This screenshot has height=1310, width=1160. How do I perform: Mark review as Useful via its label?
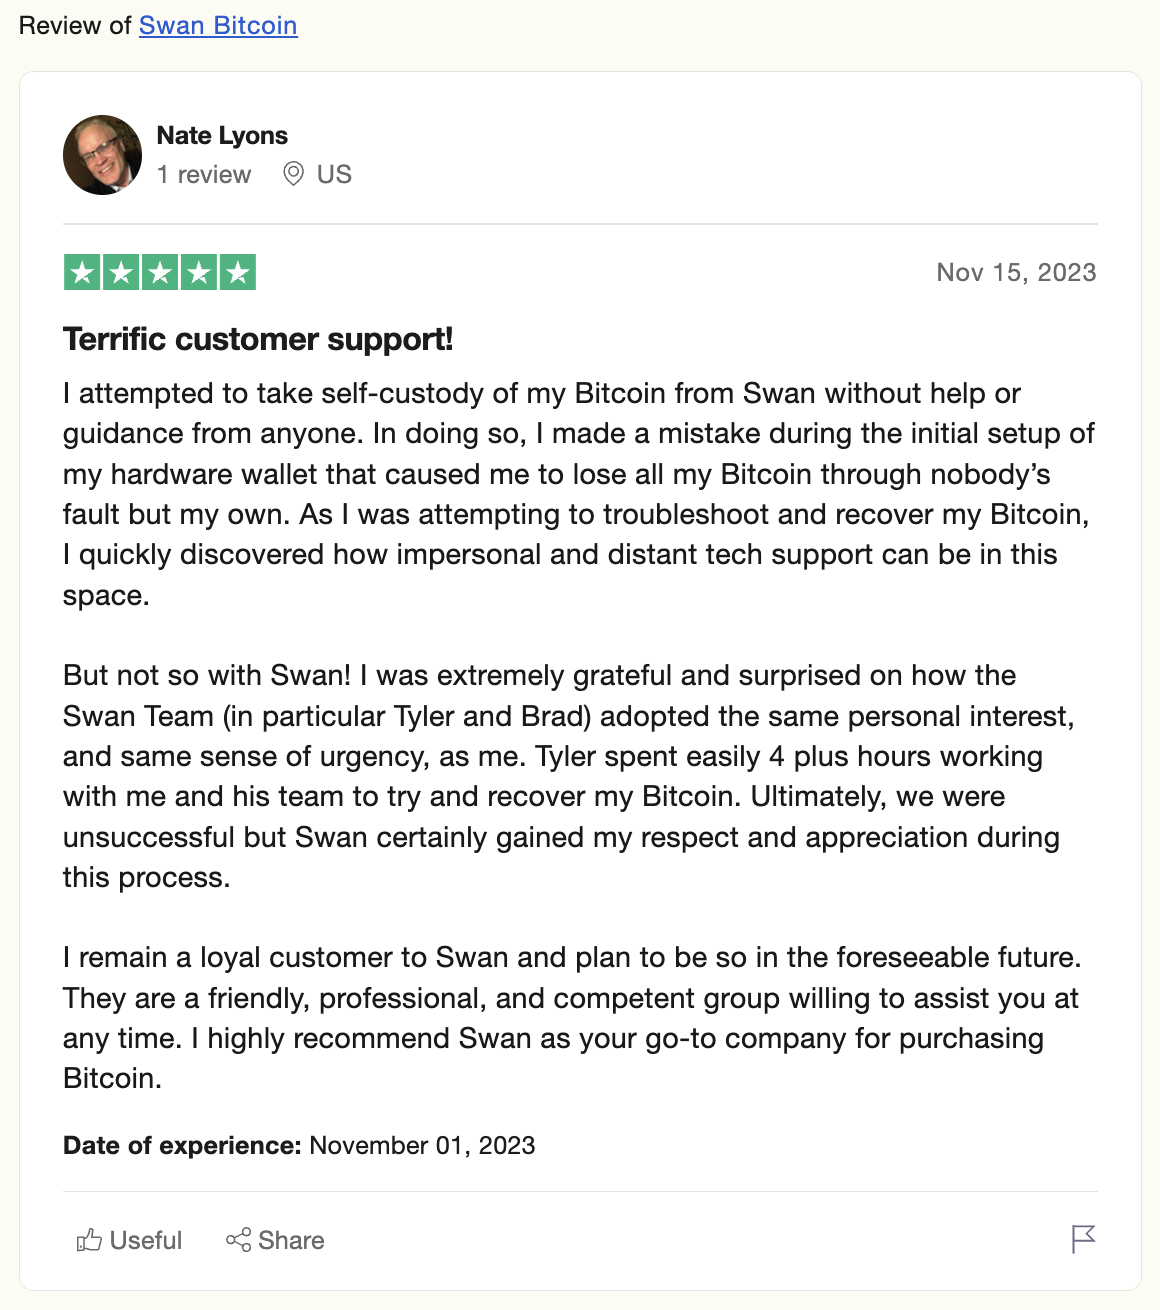[x=146, y=1240]
